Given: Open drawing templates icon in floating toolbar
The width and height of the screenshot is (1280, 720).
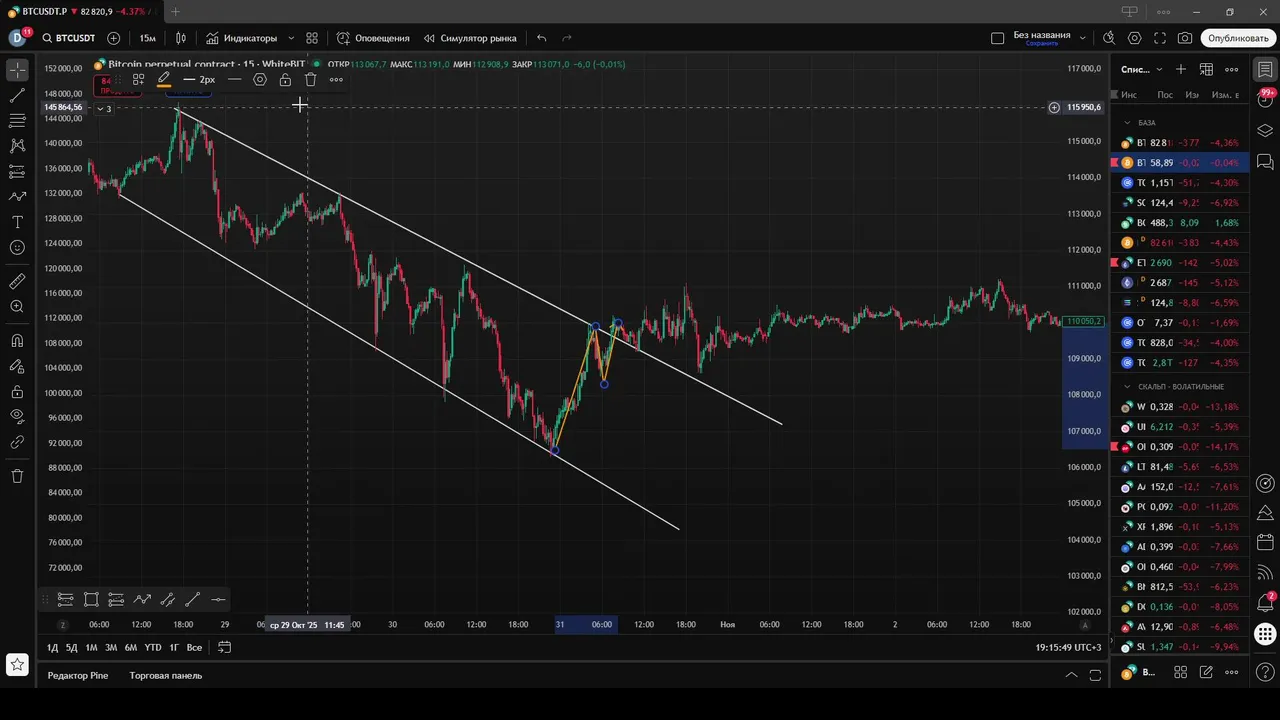Looking at the screenshot, I should [x=138, y=79].
